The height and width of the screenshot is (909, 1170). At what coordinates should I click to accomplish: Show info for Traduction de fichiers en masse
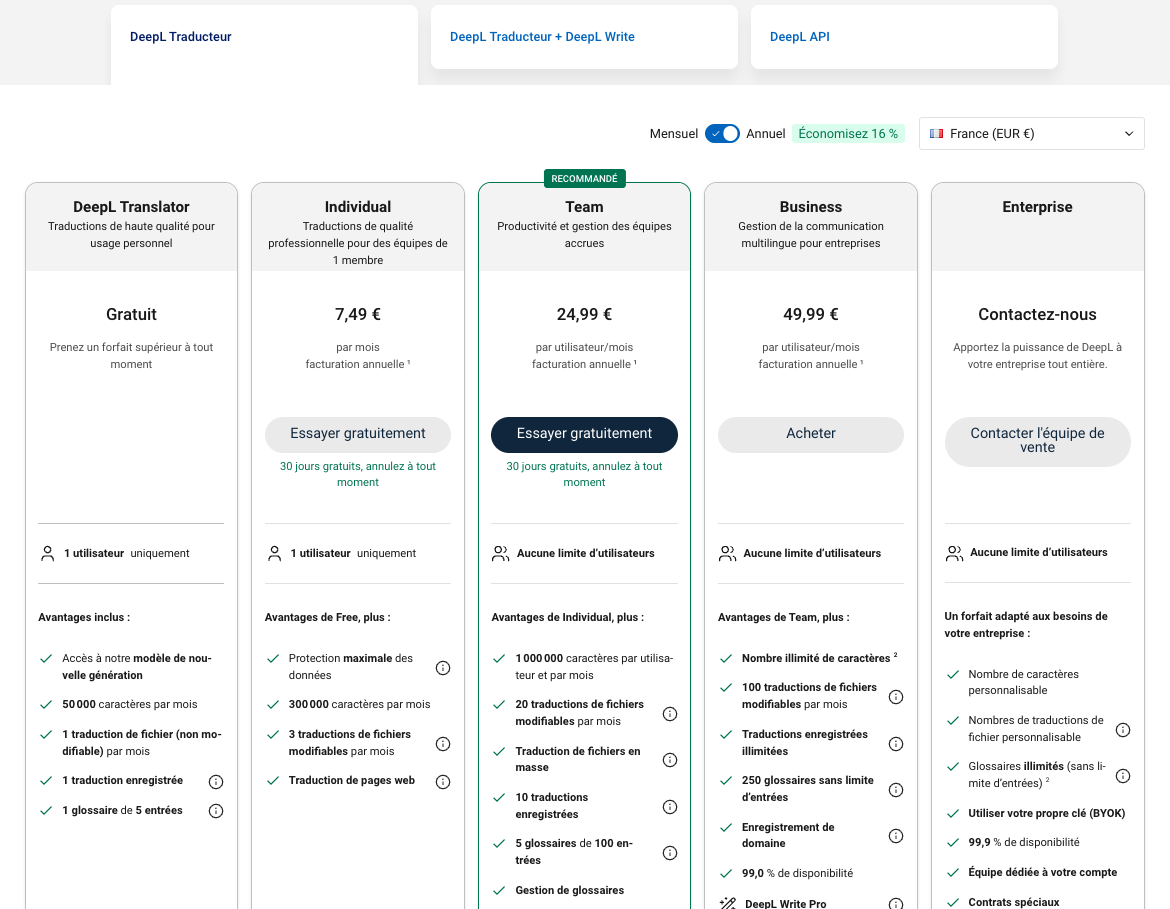[x=670, y=760]
